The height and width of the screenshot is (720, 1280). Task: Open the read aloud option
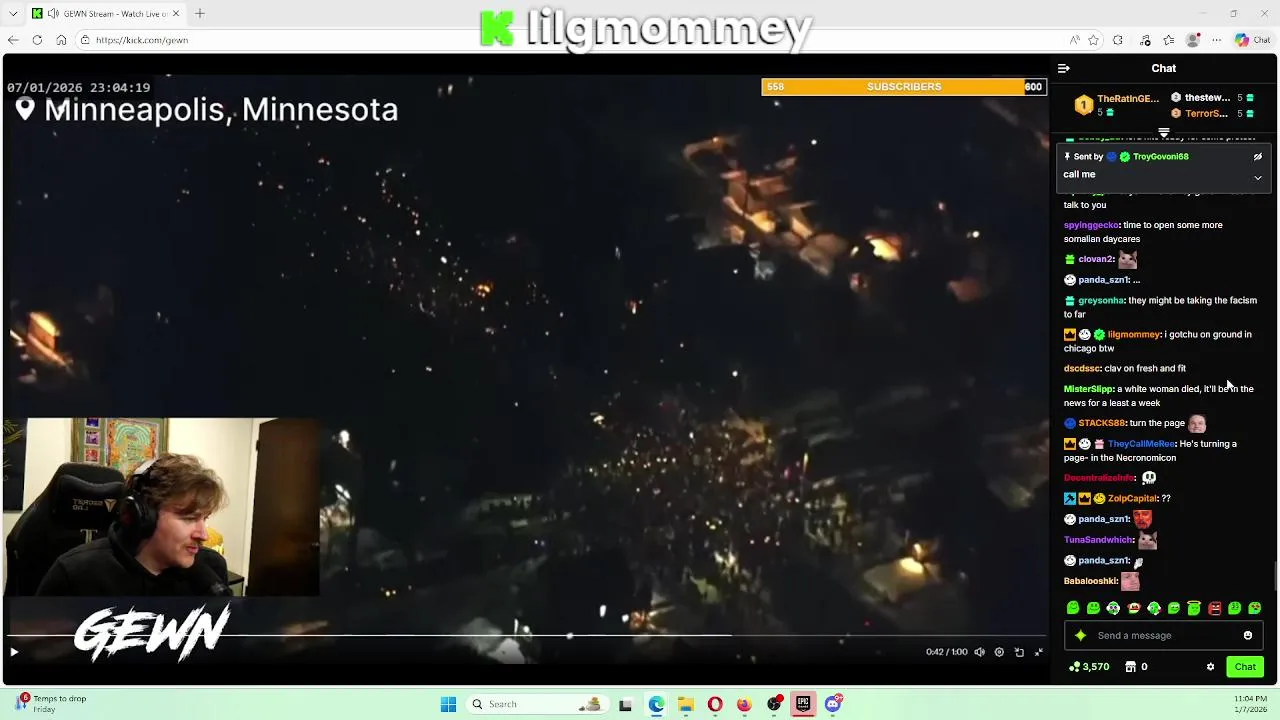(1074, 40)
